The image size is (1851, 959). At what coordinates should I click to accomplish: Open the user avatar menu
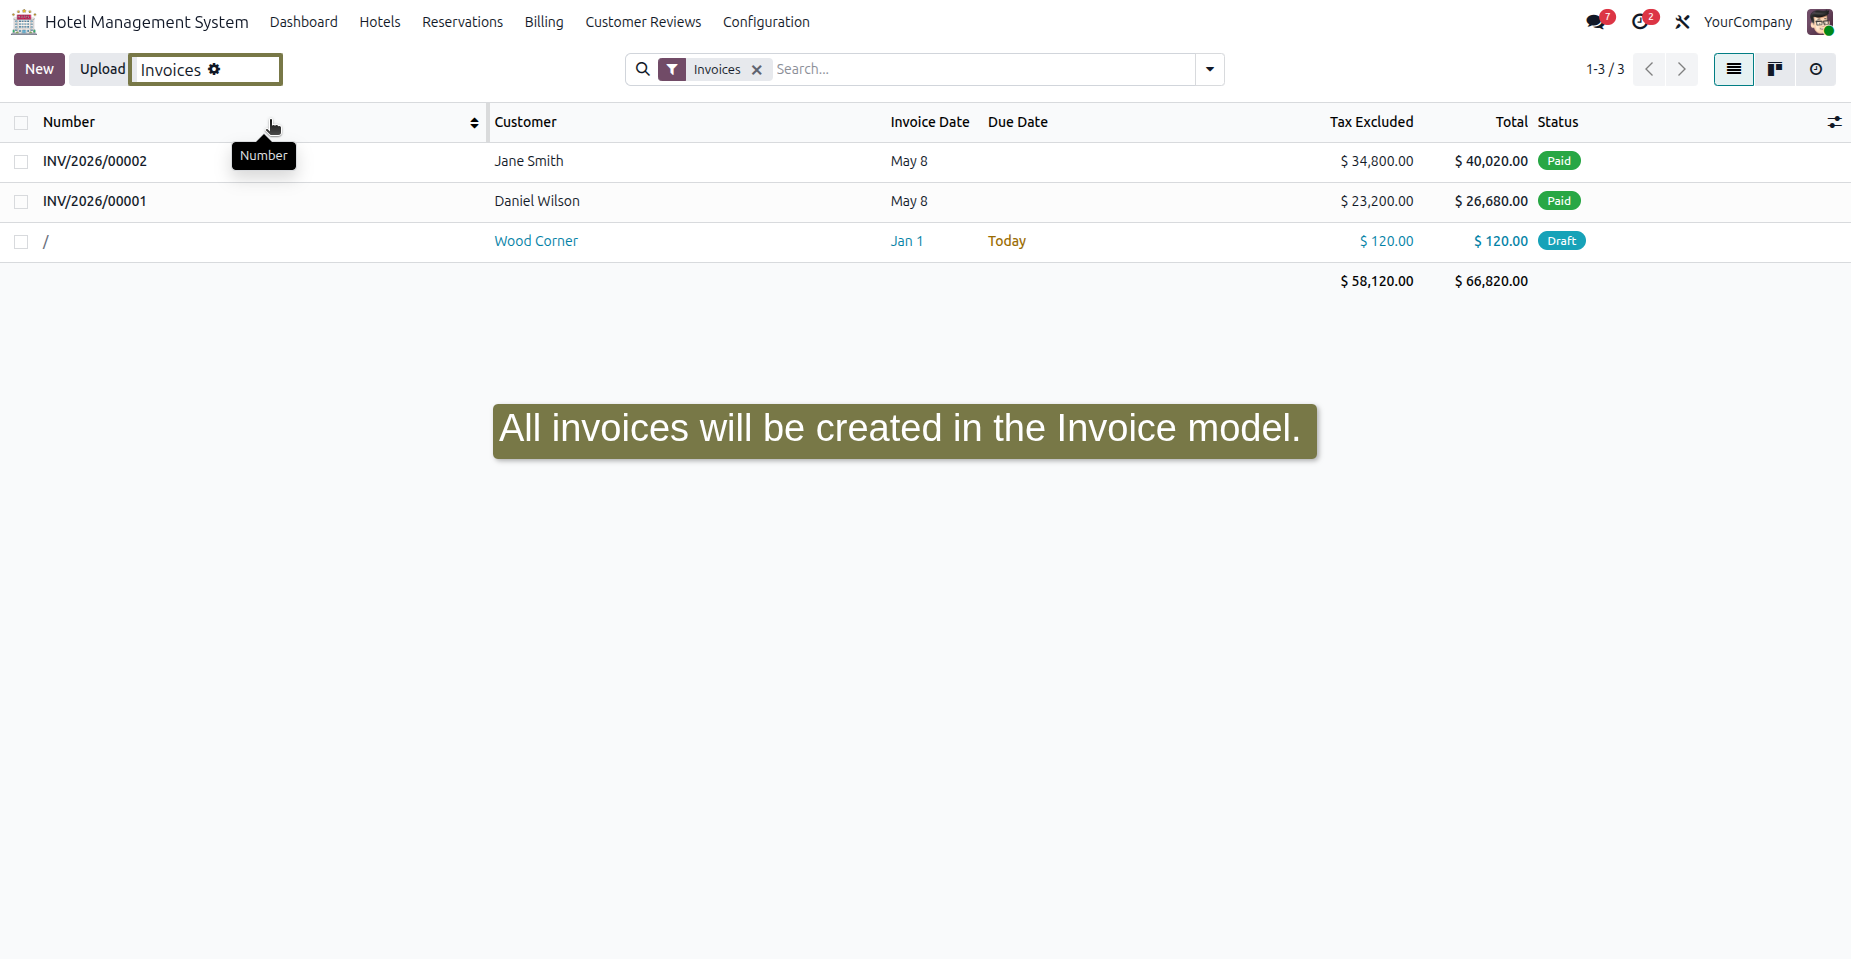[x=1820, y=22]
